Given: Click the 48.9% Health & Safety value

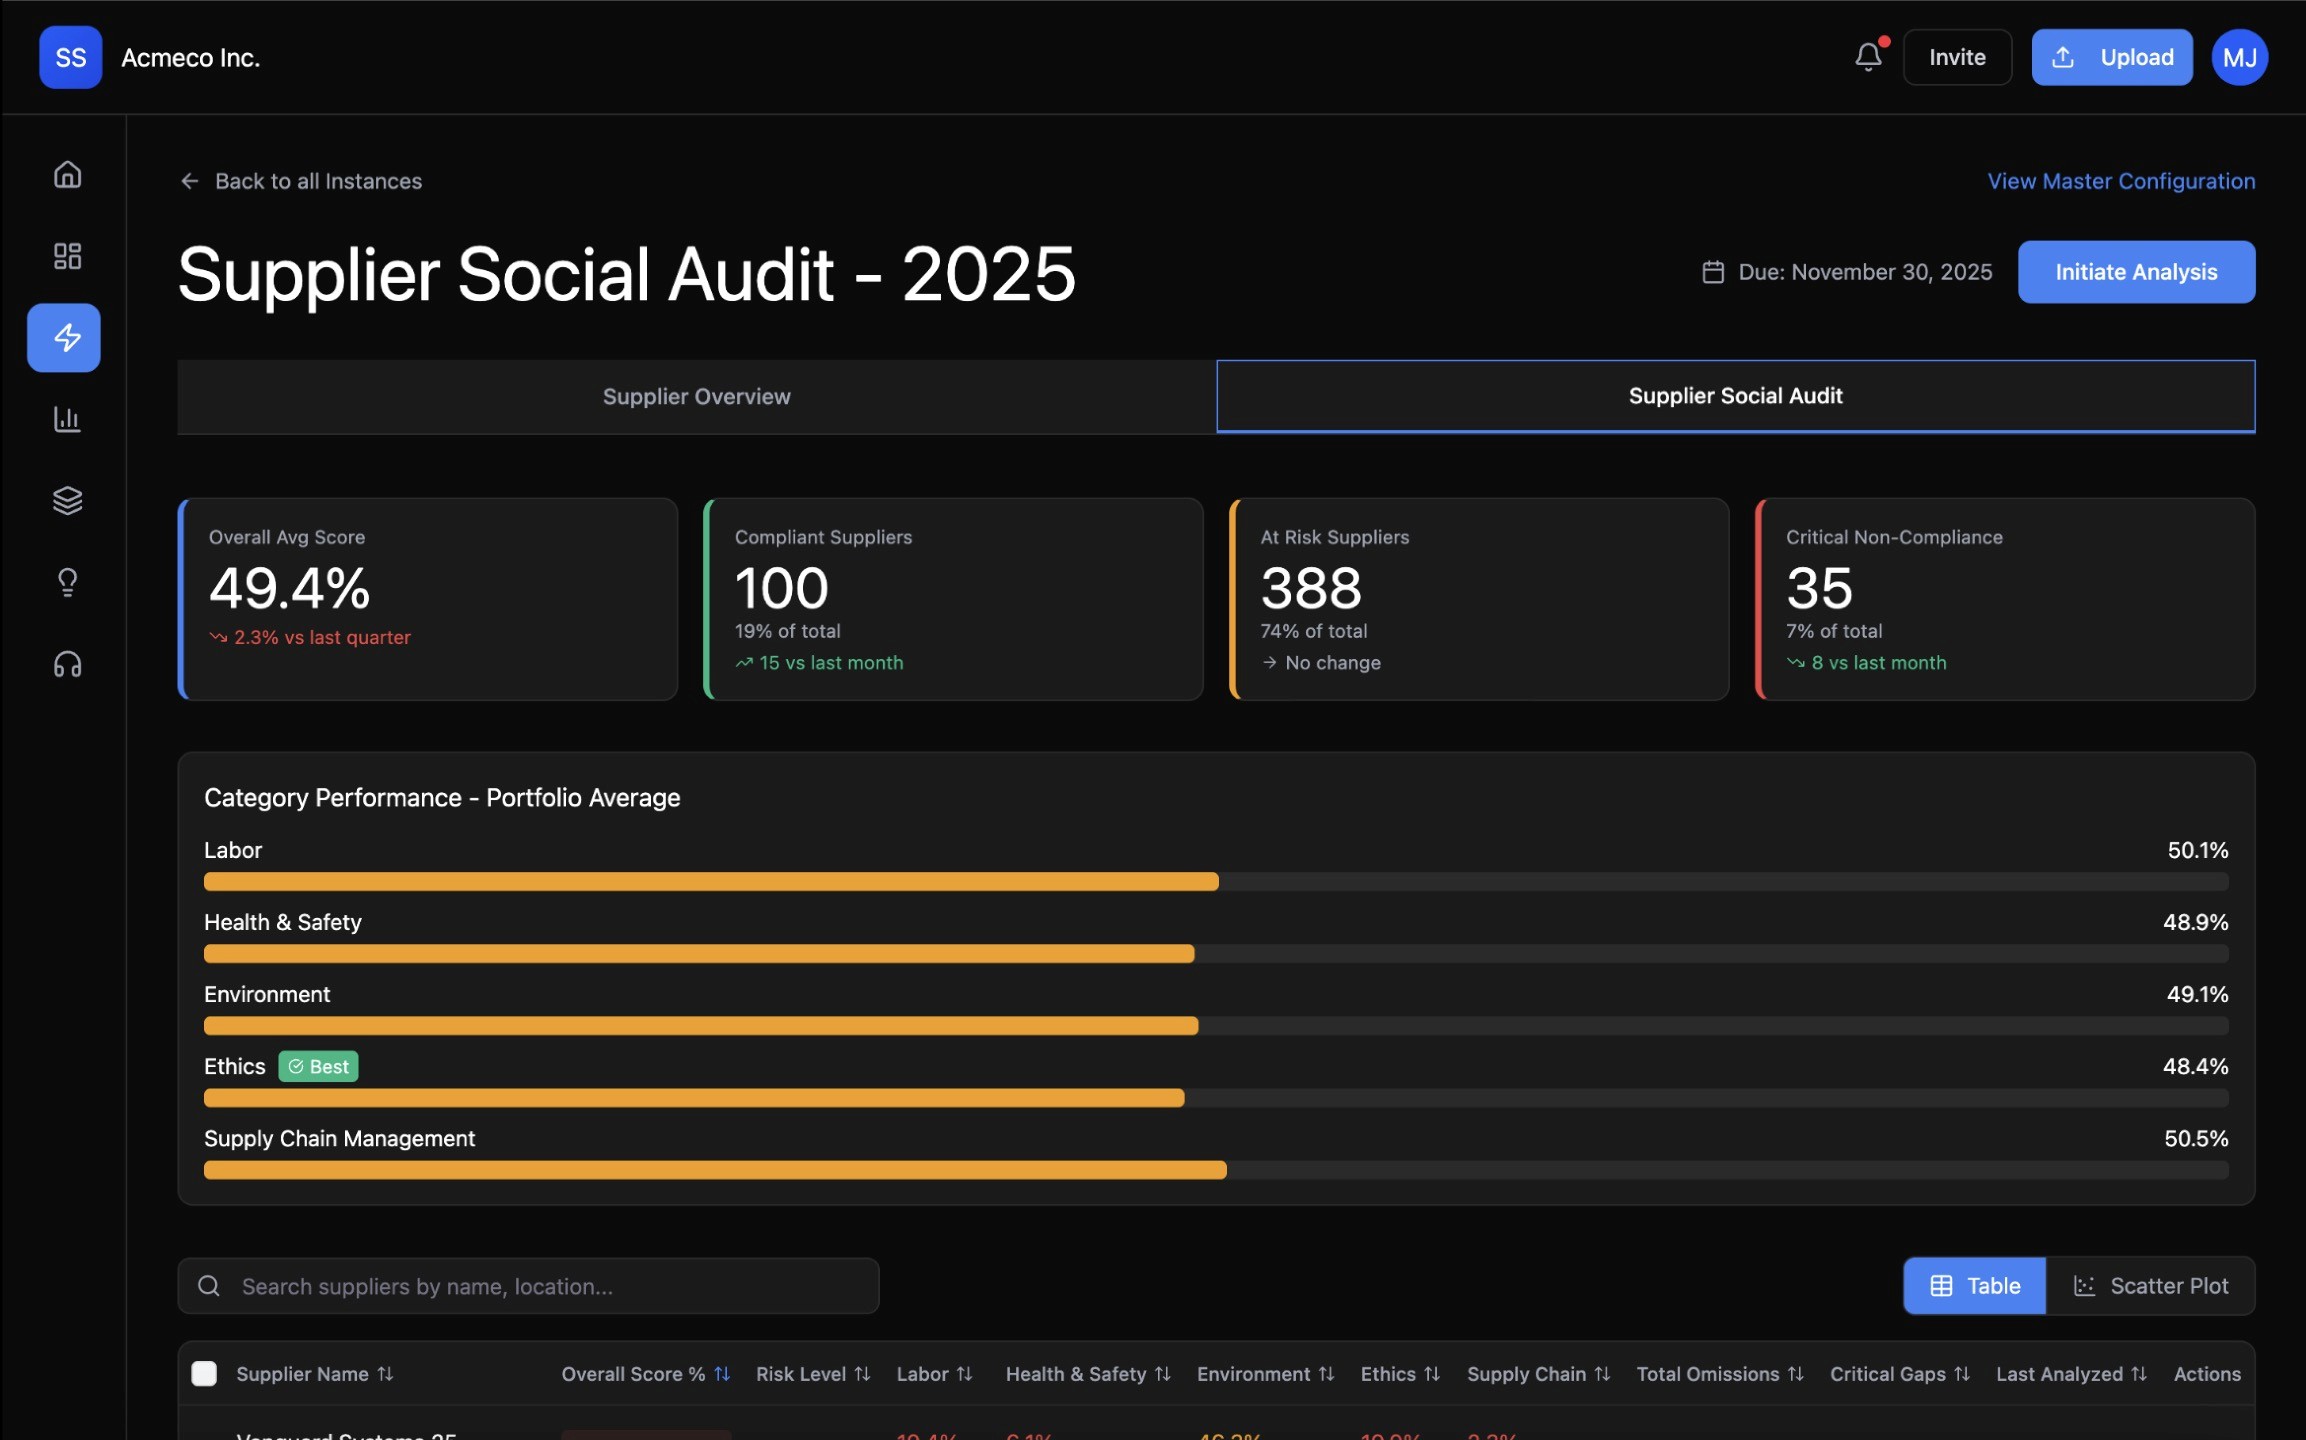Looking at the screenshot, I should coord(2195,923).
